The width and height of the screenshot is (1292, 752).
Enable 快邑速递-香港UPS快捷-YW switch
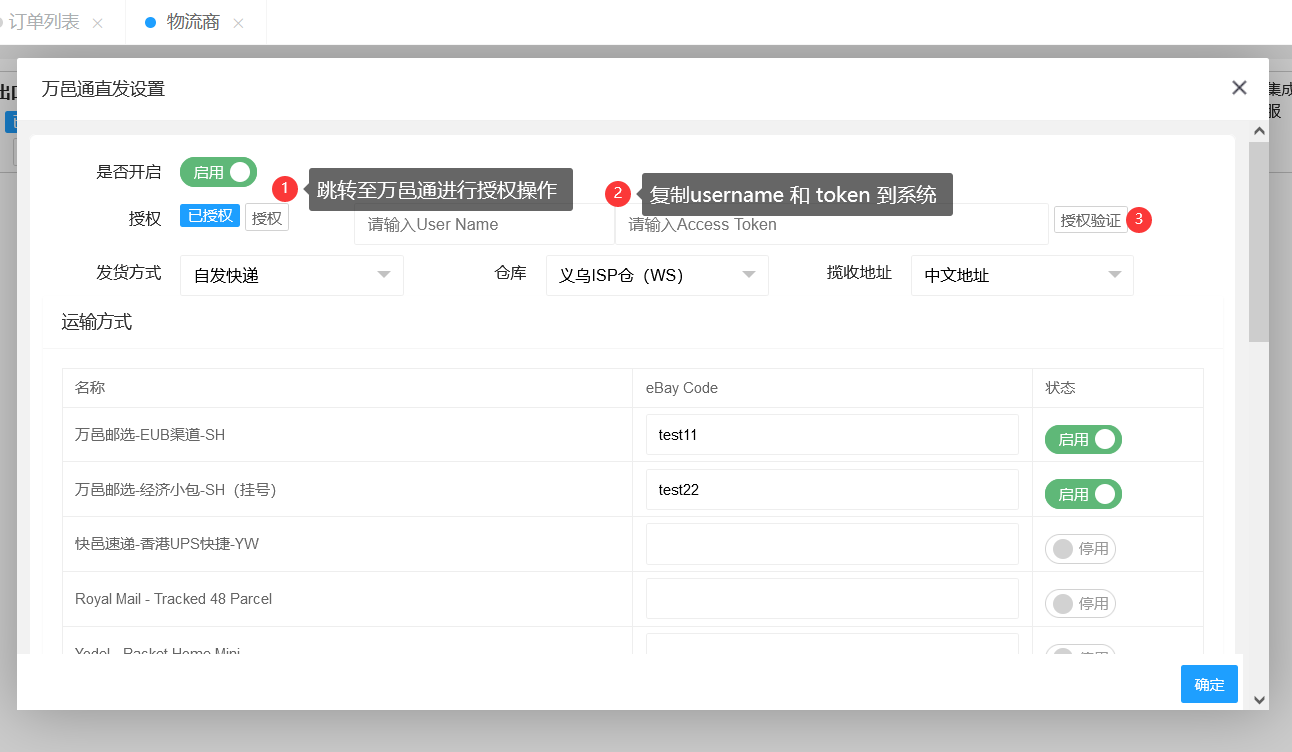[x=1080, y=549]
